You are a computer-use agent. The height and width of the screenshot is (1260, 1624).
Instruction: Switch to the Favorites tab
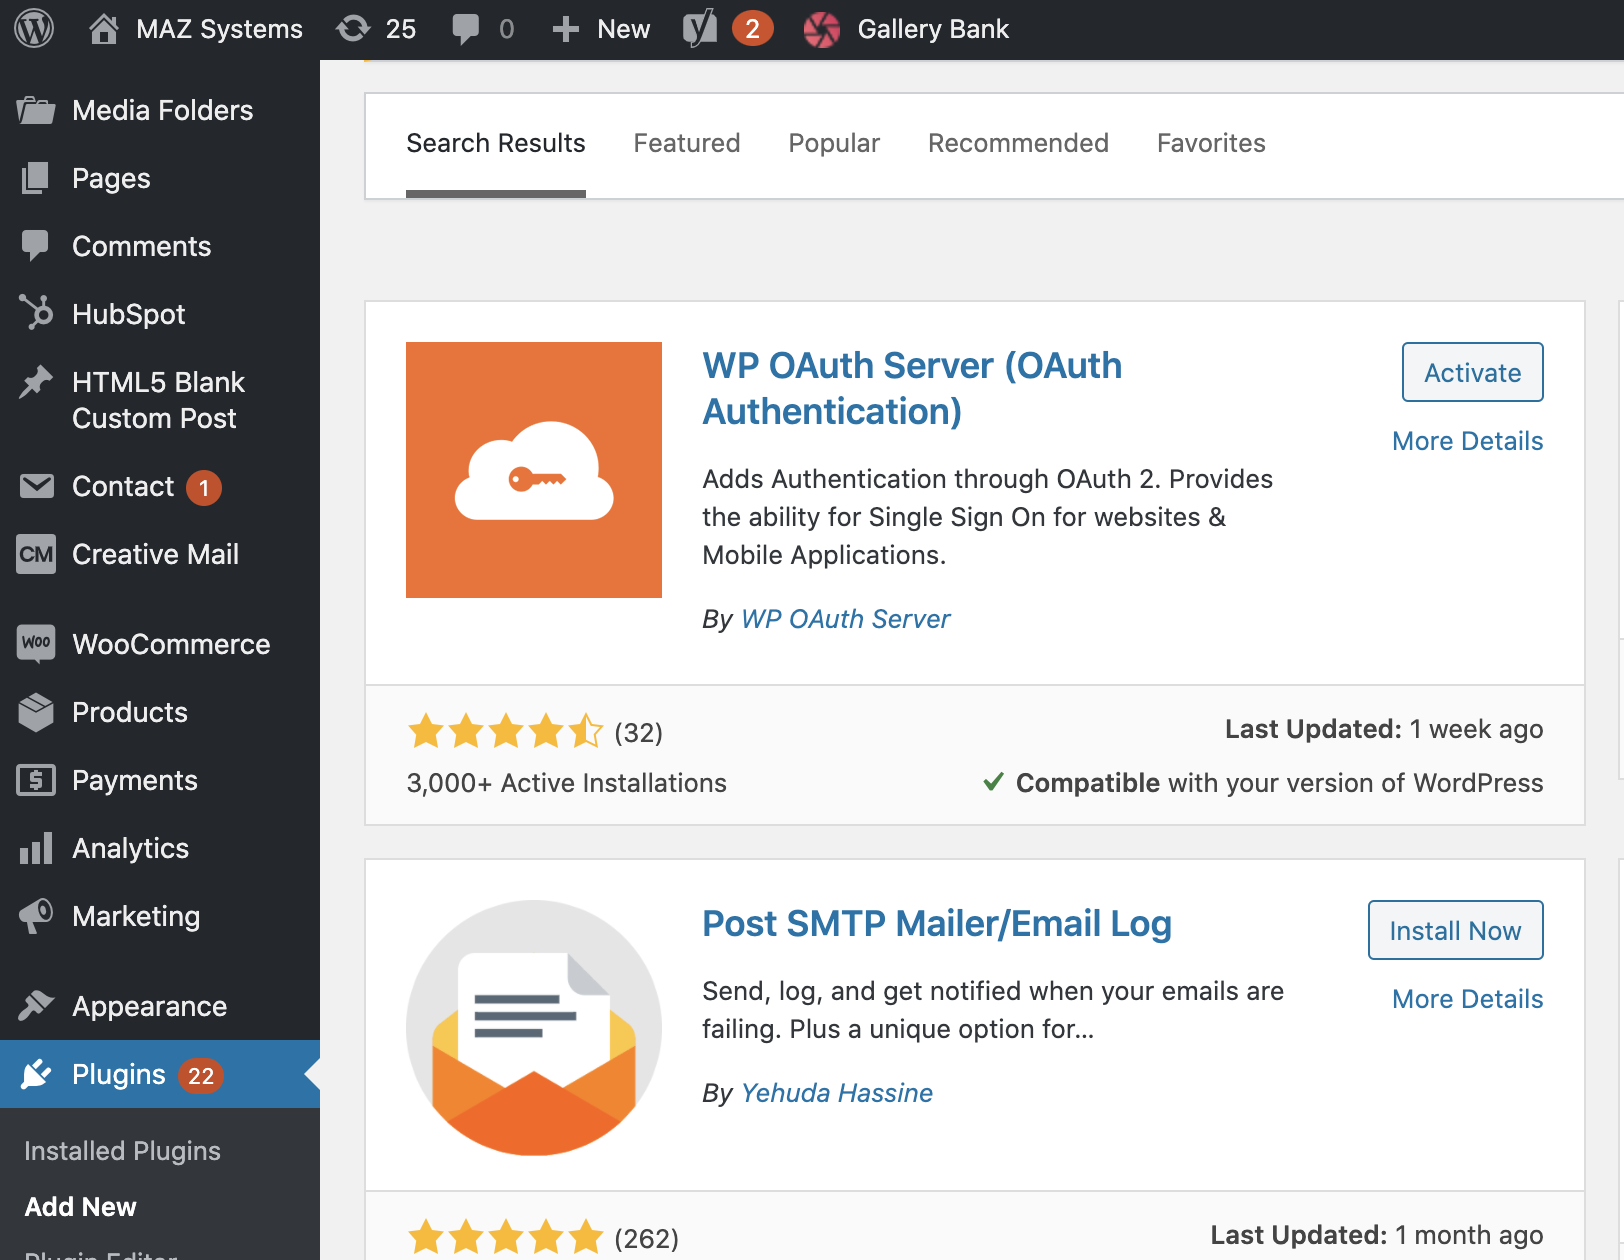(x=1211, y=143)
